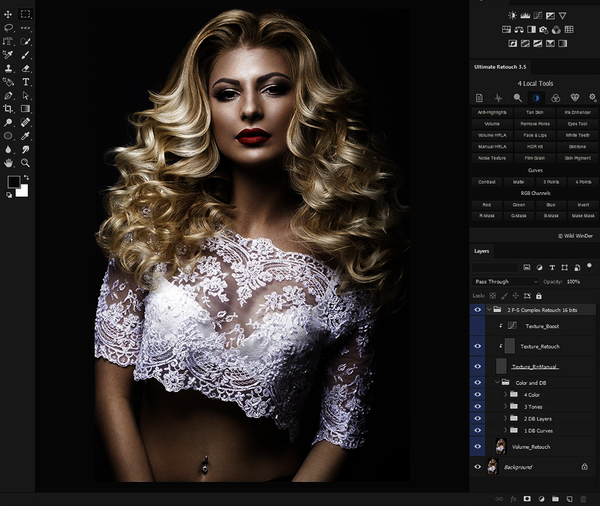Click the Opacity 100% value field

[x=574, y=282]
